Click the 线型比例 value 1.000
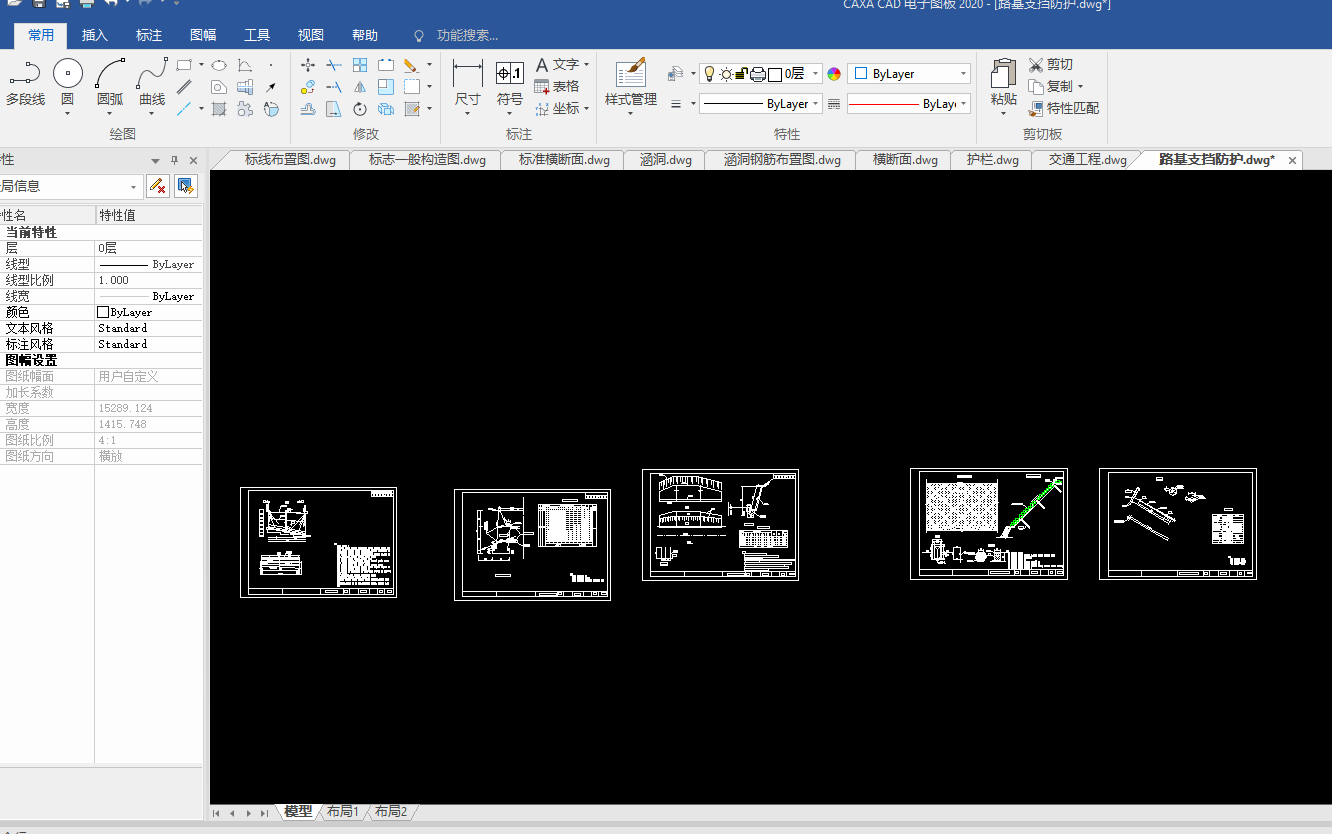This screenshot has height=834, width=1332. pos(149,280)
